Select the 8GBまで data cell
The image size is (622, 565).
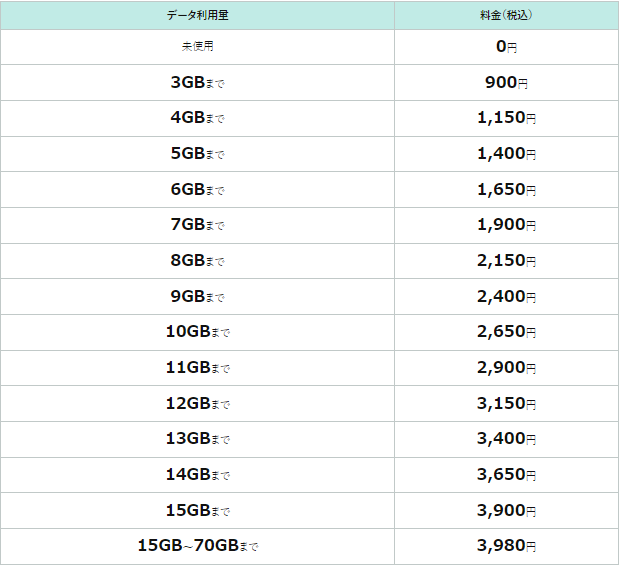tap(197, 261)
